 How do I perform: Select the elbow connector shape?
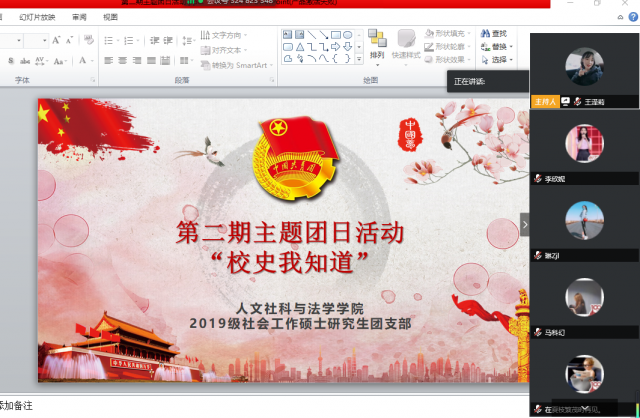coord(312,47)
